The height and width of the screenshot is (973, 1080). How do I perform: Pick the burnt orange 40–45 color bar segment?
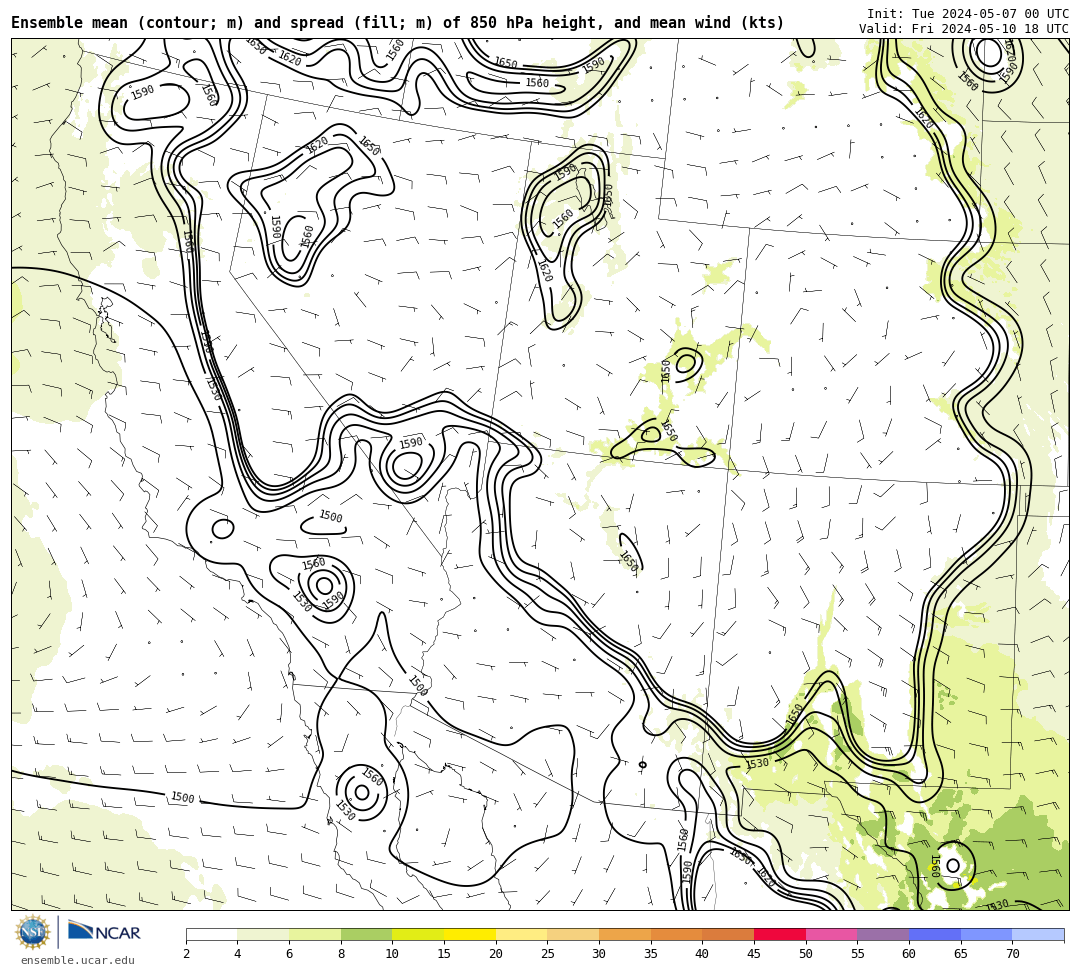(728, 934)
